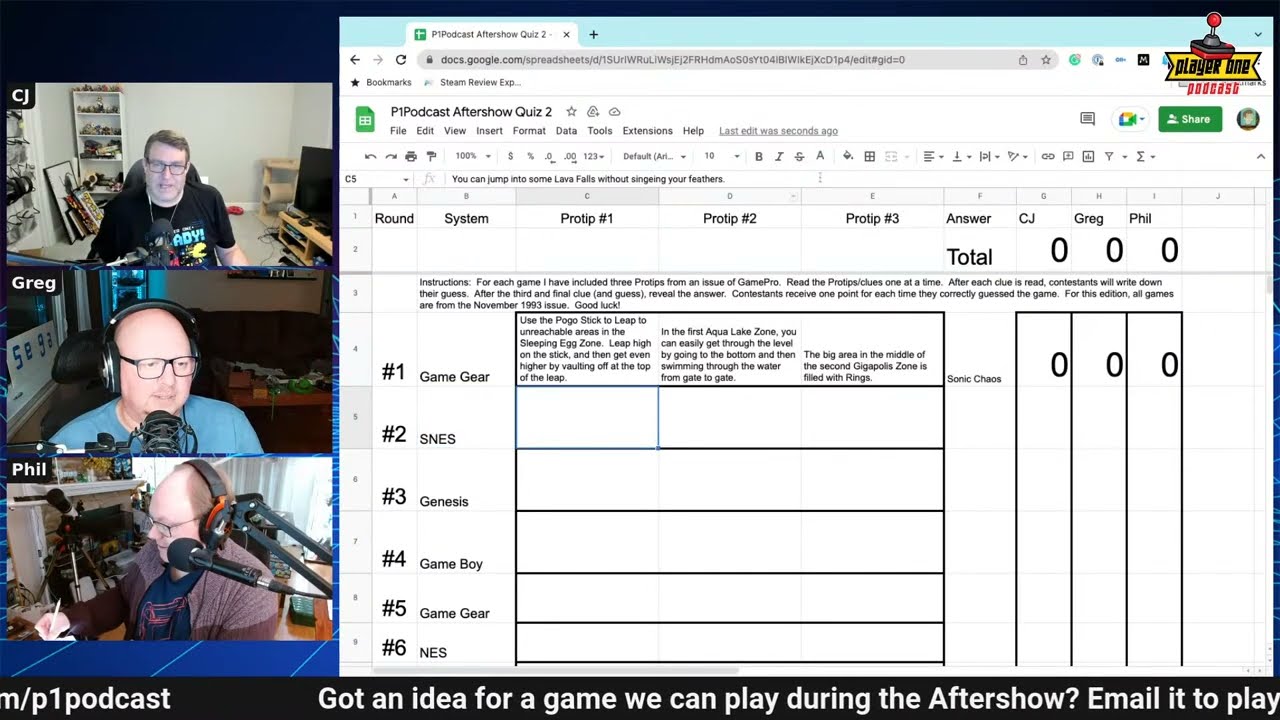Image resolution: width=1280 pixels, height=720 pixels.
Task: Open the fill color picker
Action: 848,156
